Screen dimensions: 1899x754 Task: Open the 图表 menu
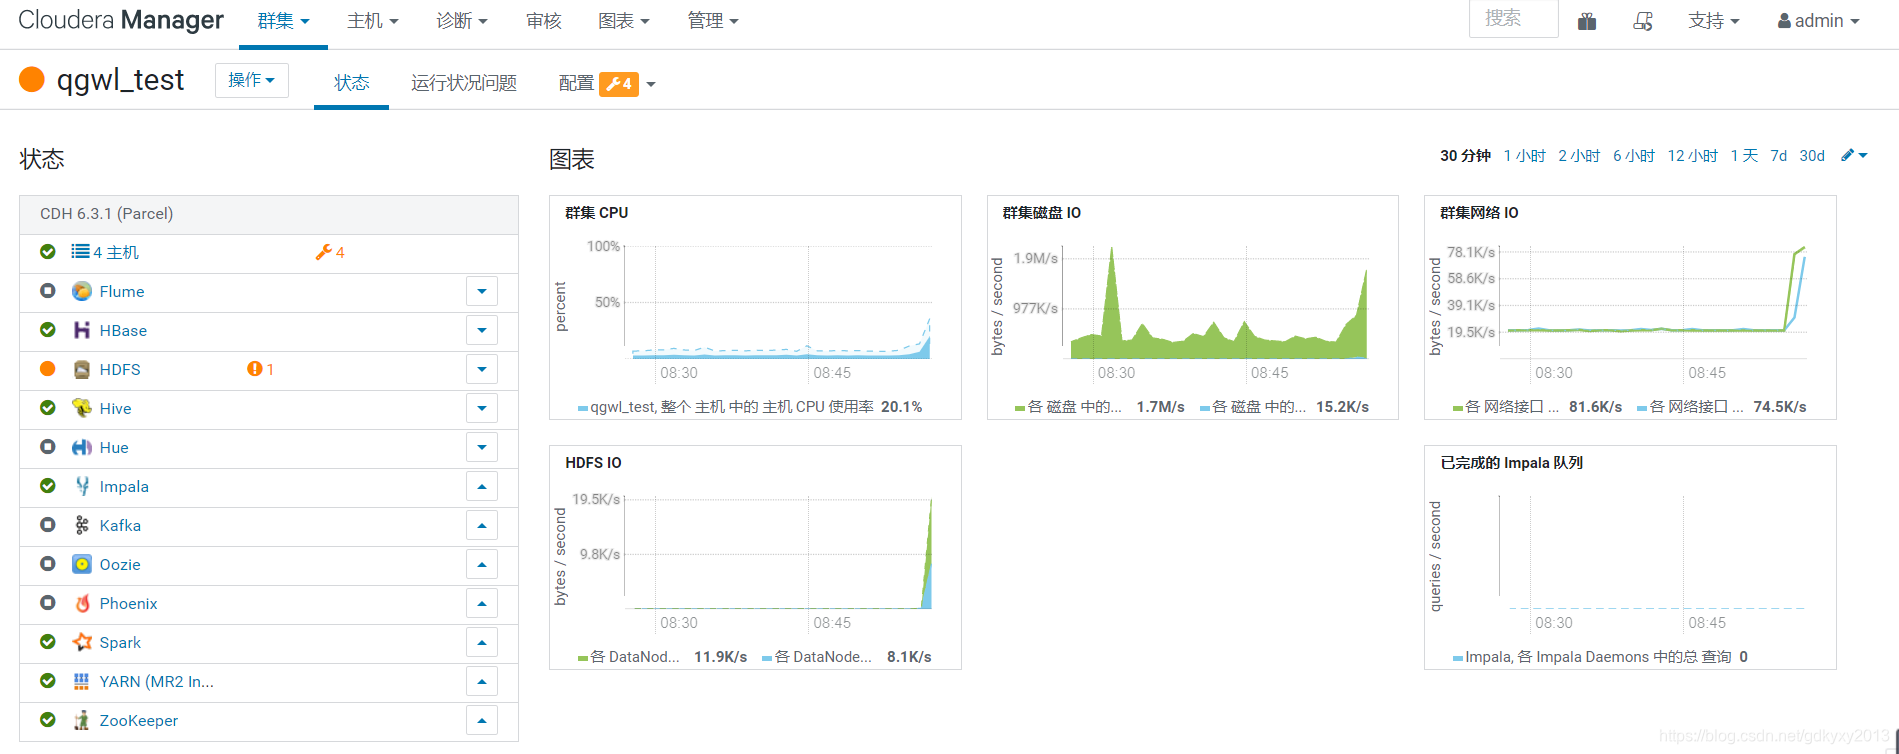[624, 21]
